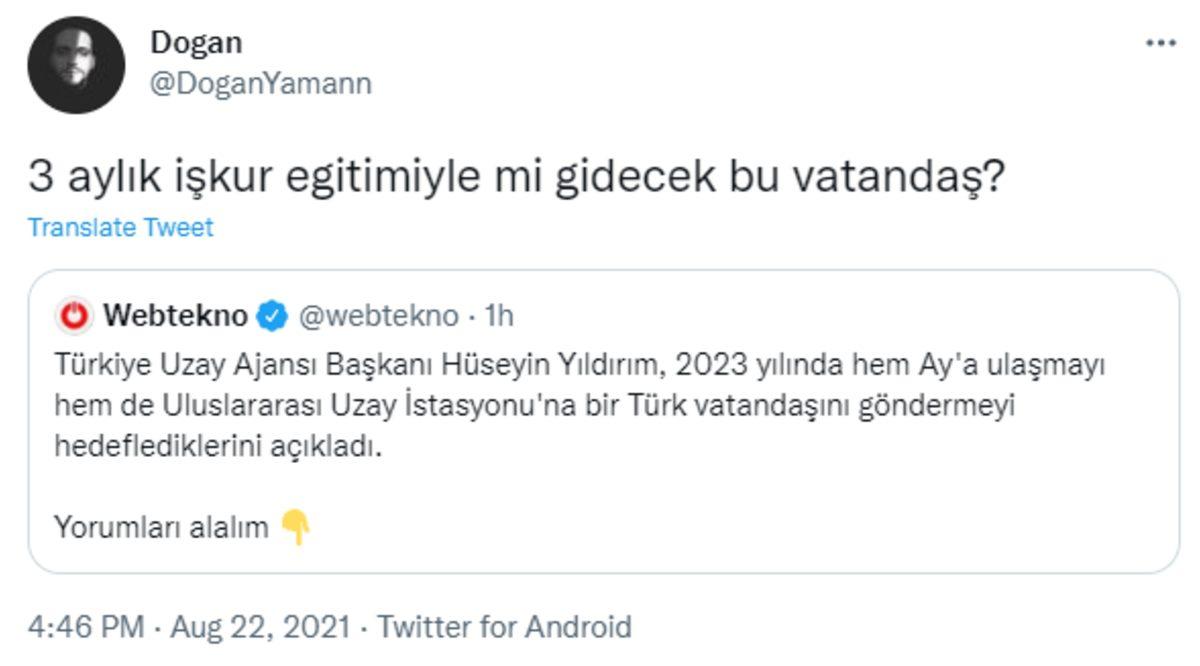The width and height of the screenshot is (1200, 666).
Task: Click the Translate Tweet link
Action: point(119,227)
